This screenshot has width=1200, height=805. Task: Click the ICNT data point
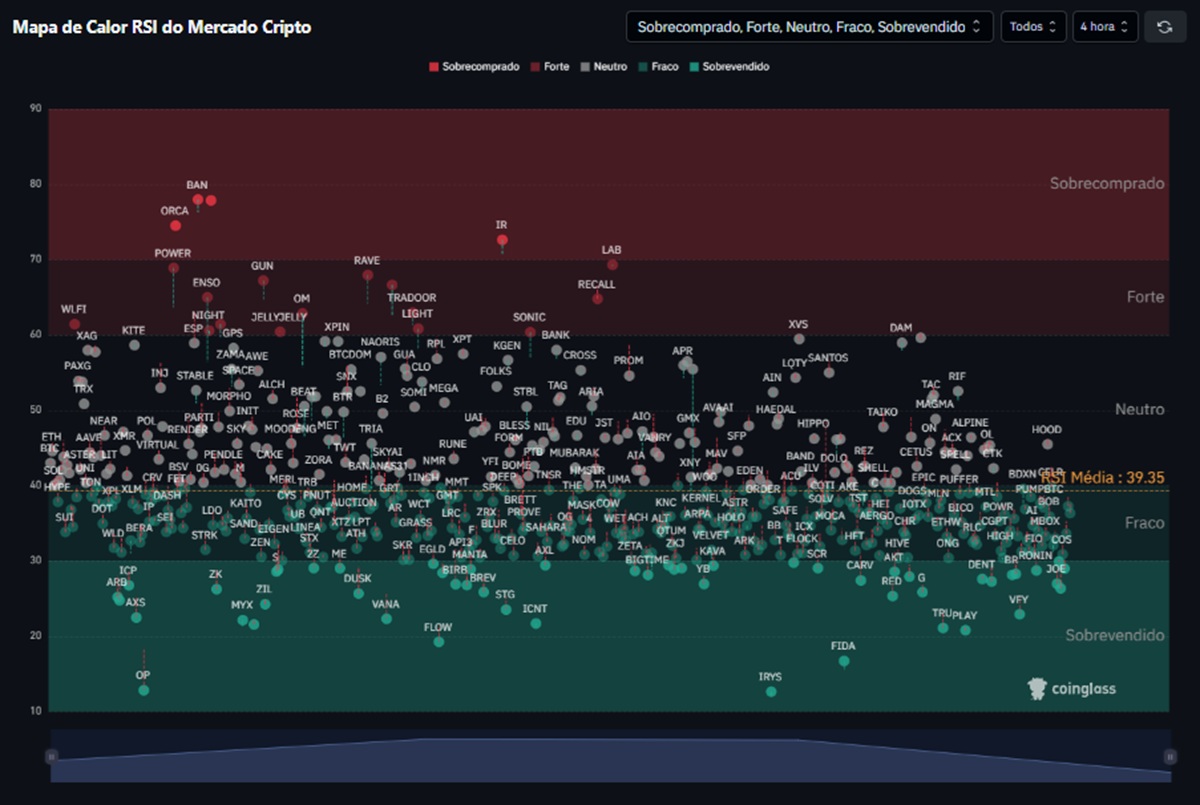[536, 623]
